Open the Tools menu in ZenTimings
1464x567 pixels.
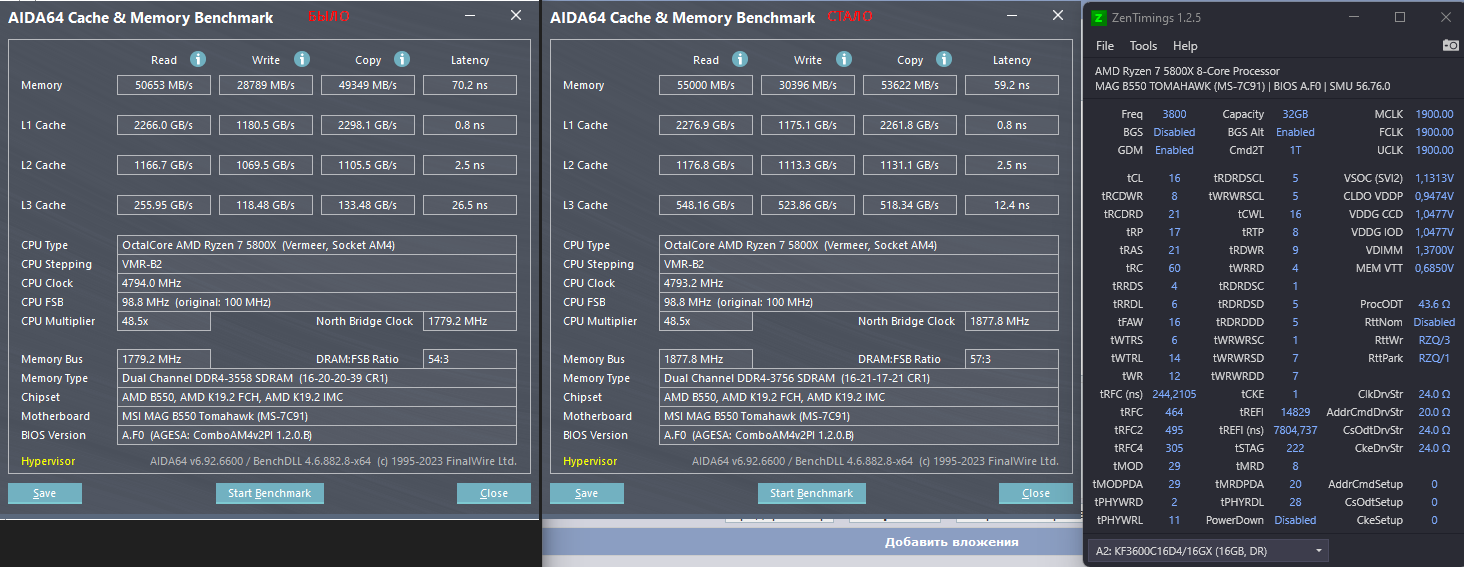point(1143,46)
